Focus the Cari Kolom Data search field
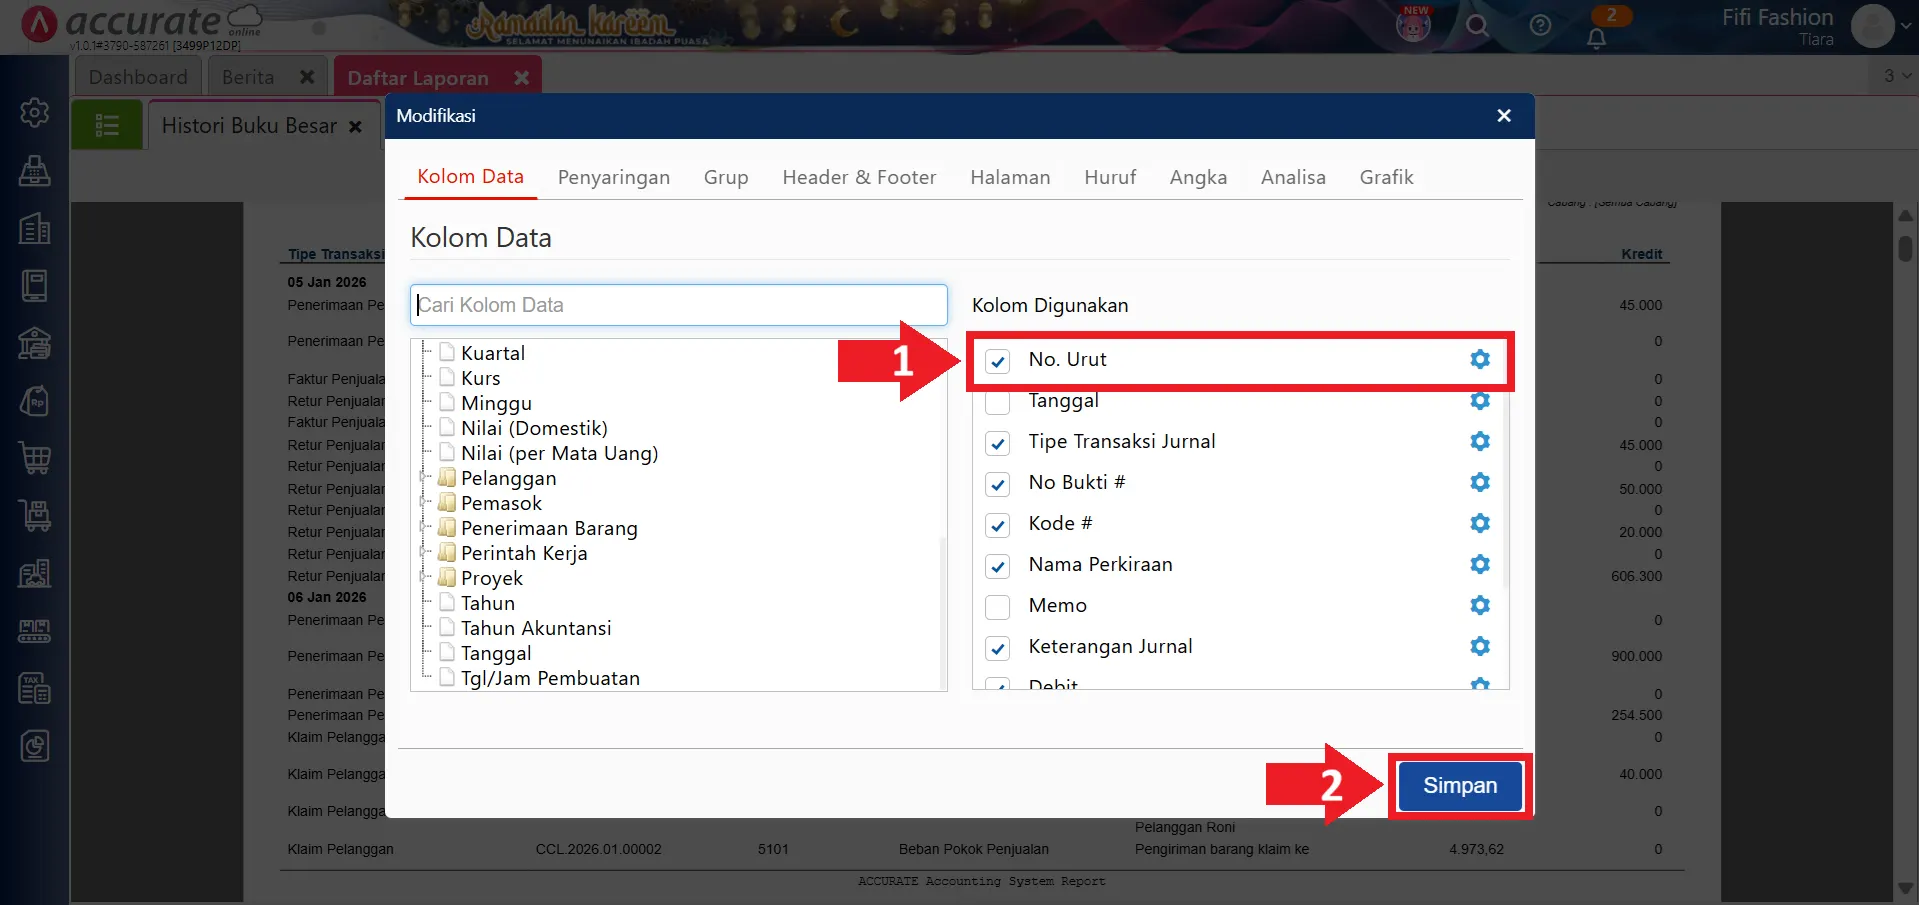 click(678, 305)
